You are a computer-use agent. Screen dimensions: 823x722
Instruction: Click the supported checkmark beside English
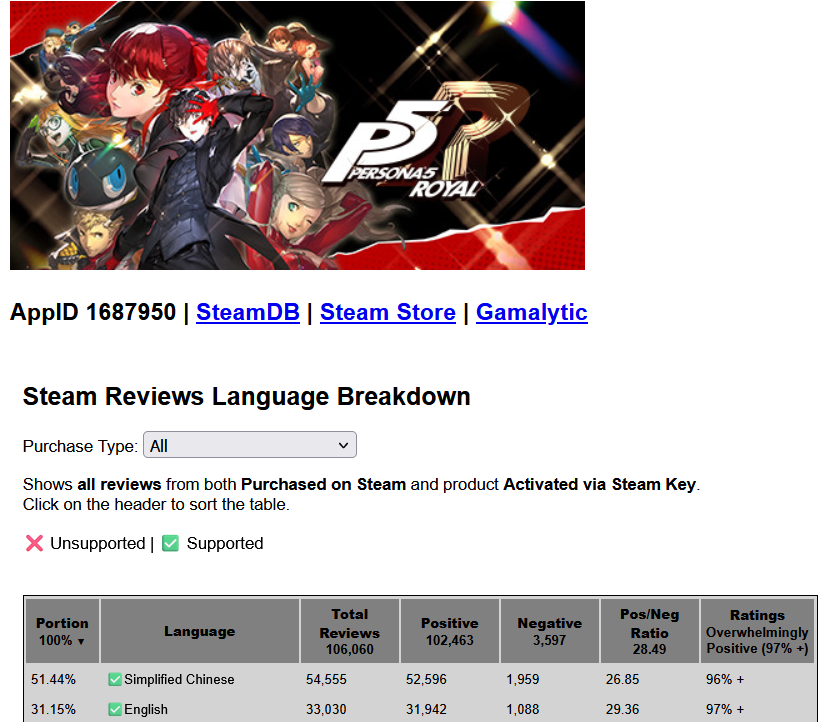115,709
